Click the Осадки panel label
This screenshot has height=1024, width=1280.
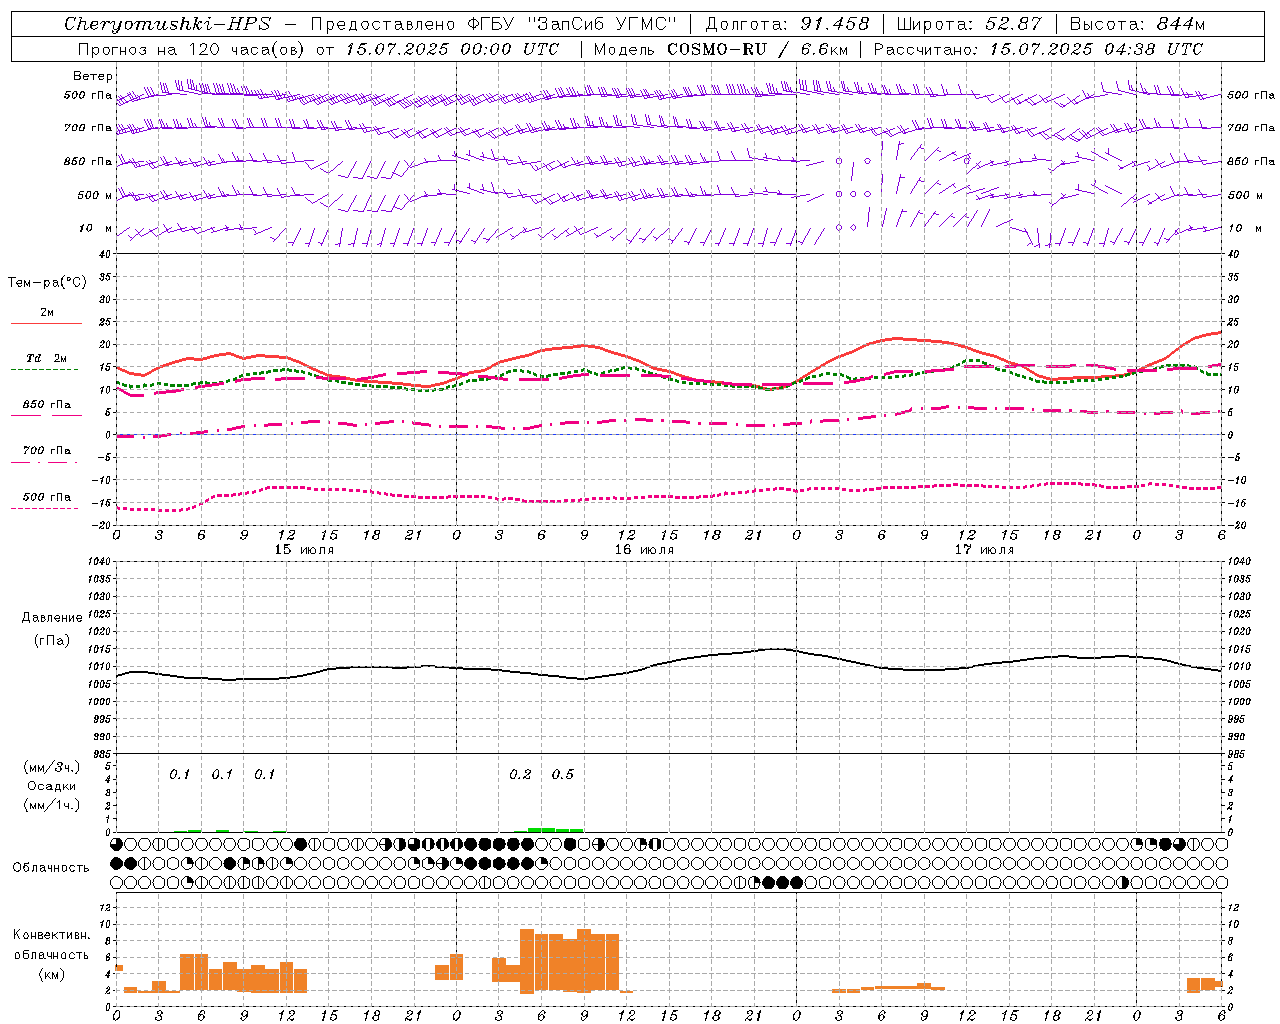pyautogui.click(x=52, y=786)
